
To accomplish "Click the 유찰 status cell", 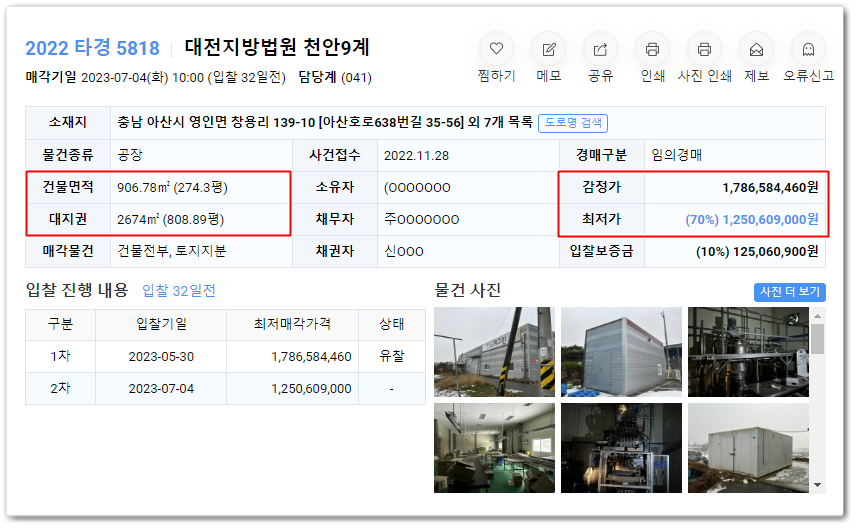I will click(392, 357).
